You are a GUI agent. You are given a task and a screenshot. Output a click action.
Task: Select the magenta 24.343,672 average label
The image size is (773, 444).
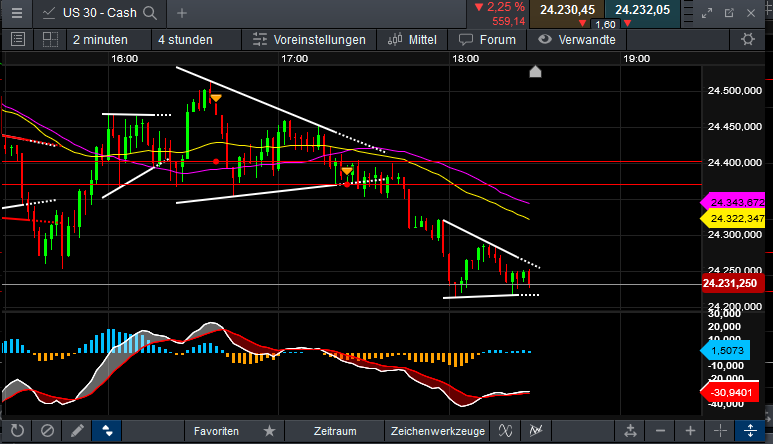pyautogui.click(x=733, y=202)
